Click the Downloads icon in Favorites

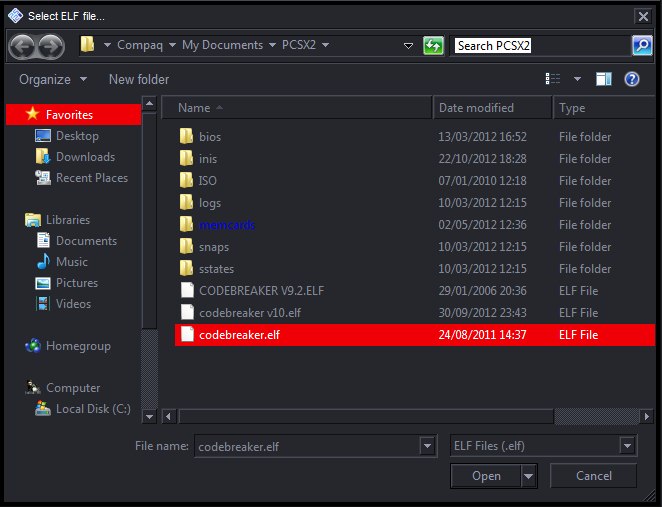(x=43, y=157)
